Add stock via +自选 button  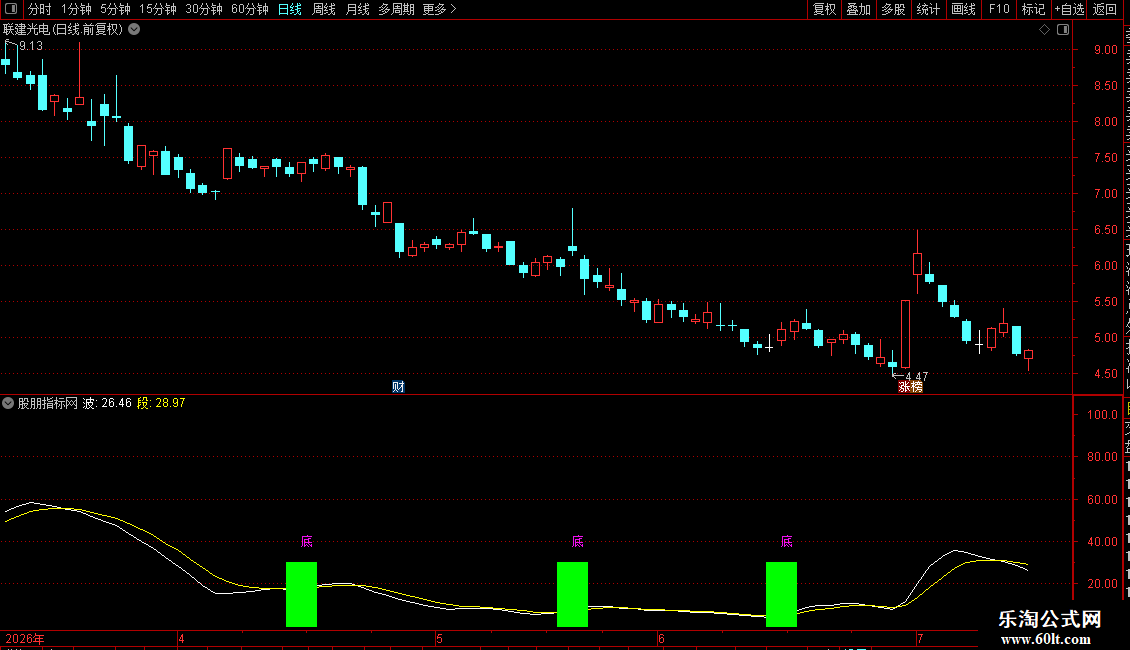pos(1069,9)
